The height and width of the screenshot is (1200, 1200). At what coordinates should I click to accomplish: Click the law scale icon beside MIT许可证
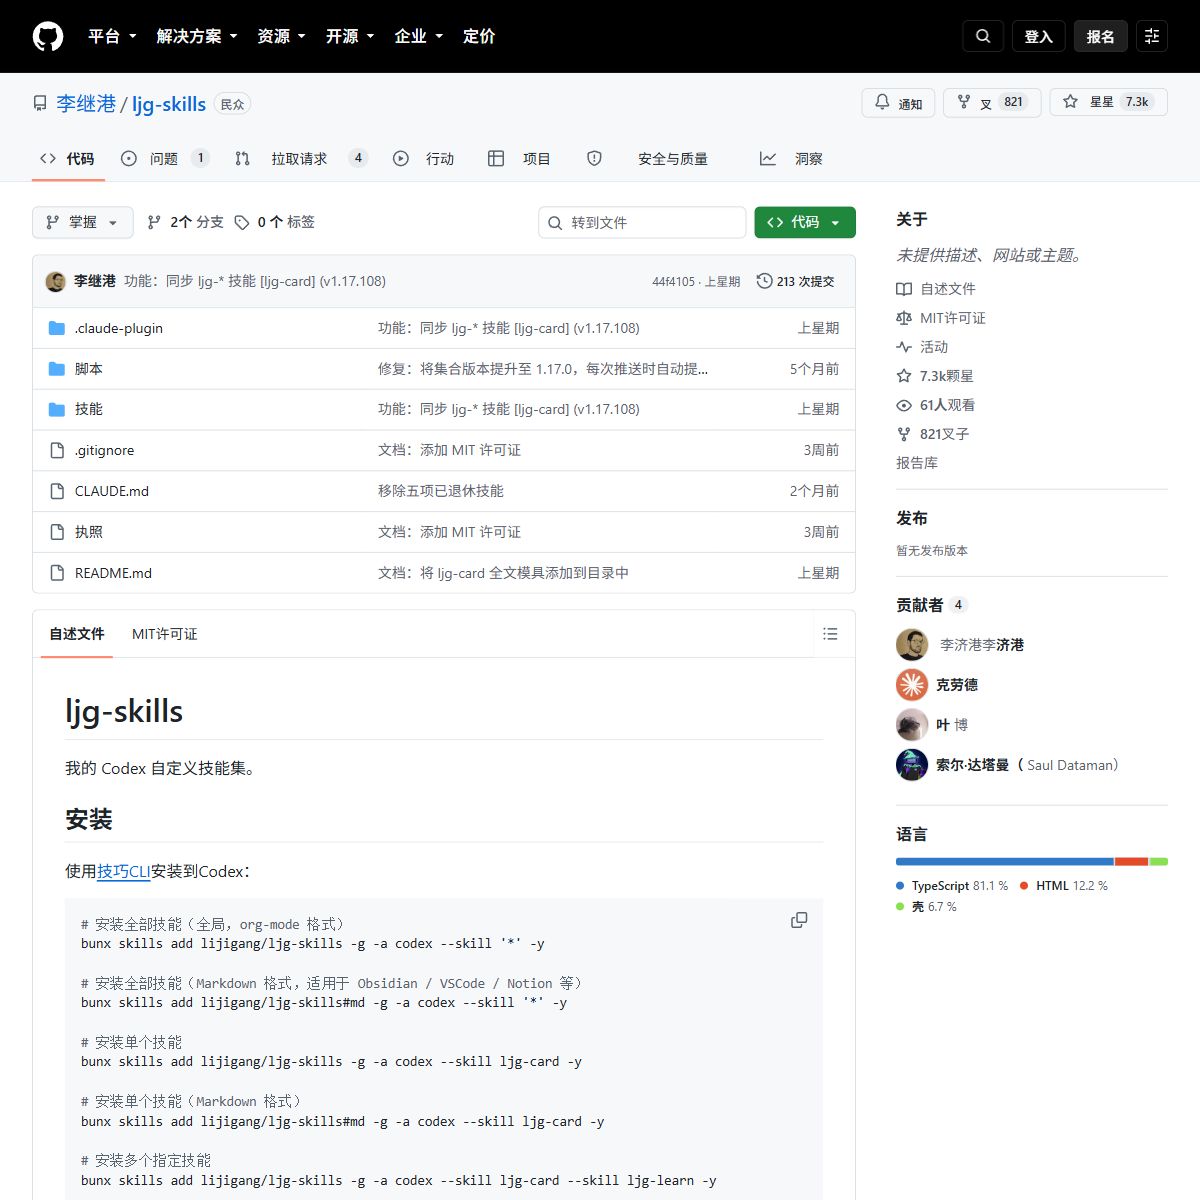904,318
